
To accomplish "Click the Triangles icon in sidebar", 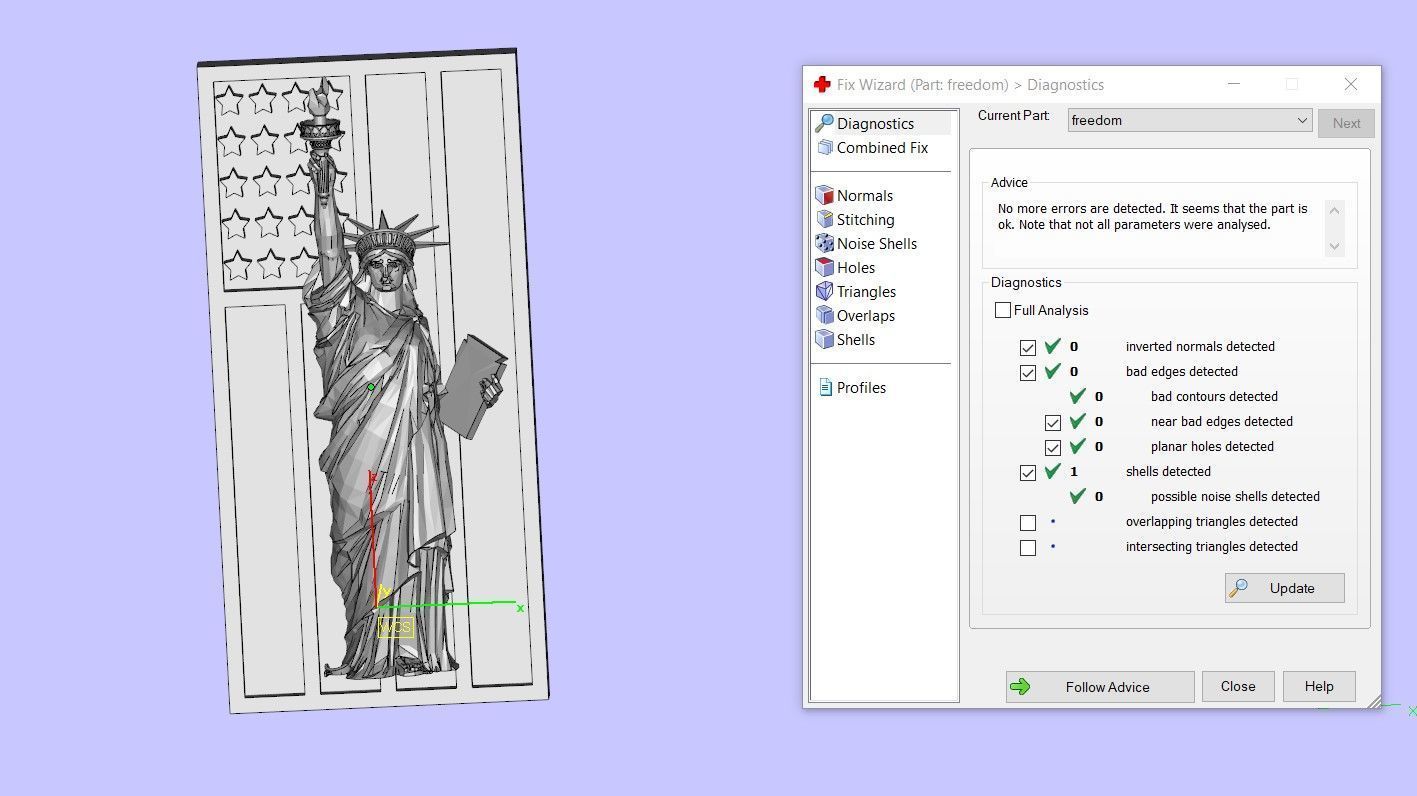I will pyautogui.click(x=825, y=291).
